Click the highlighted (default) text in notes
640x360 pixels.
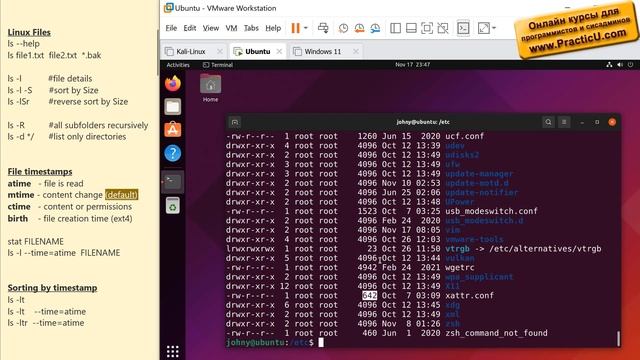(x=121, y=195)
